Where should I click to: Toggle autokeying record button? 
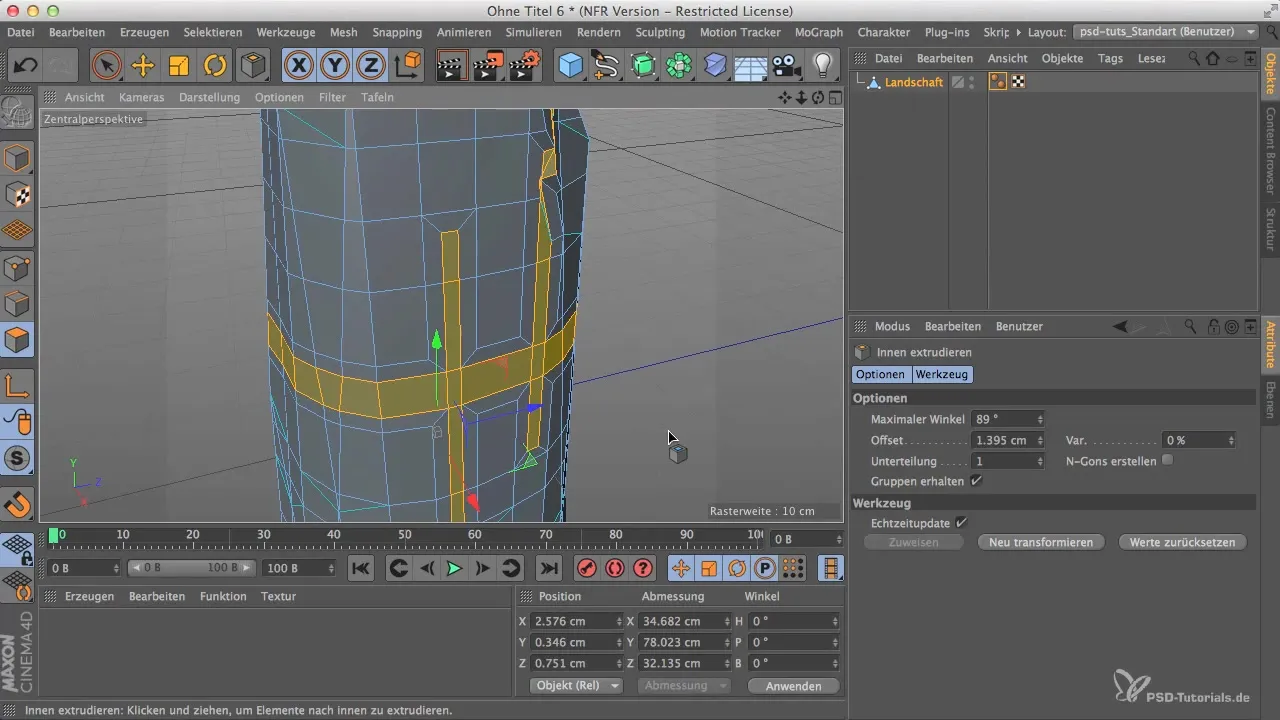615,568
